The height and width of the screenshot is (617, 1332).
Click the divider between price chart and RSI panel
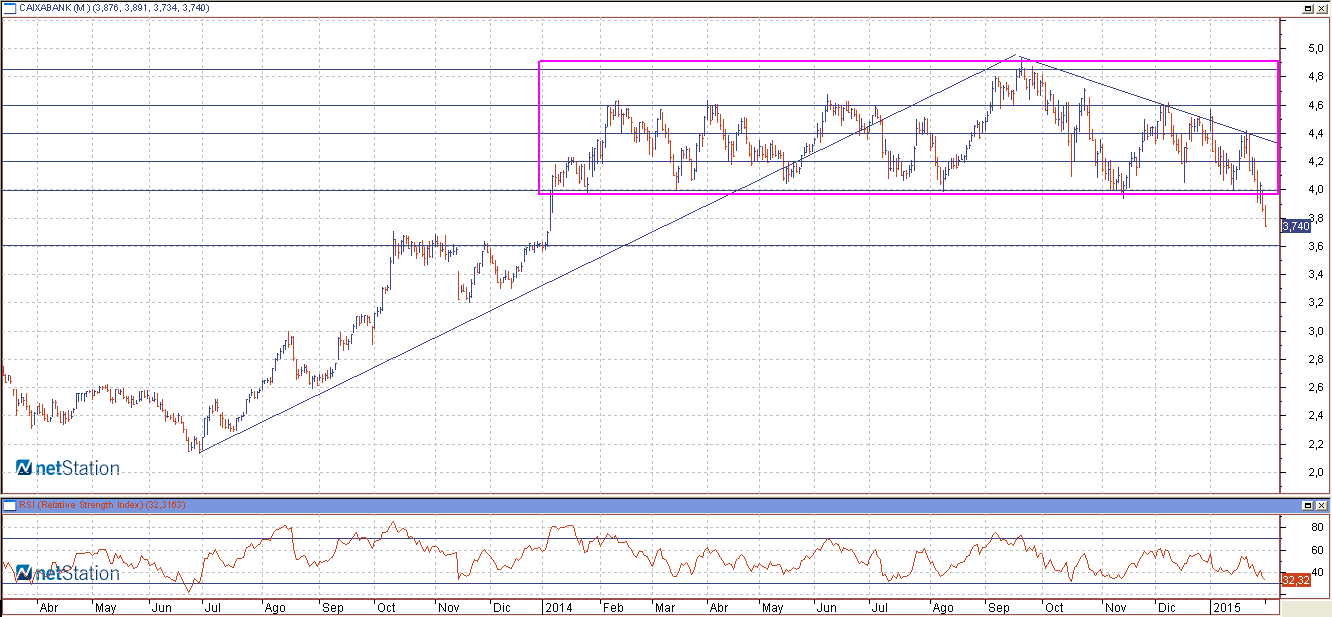640,495
